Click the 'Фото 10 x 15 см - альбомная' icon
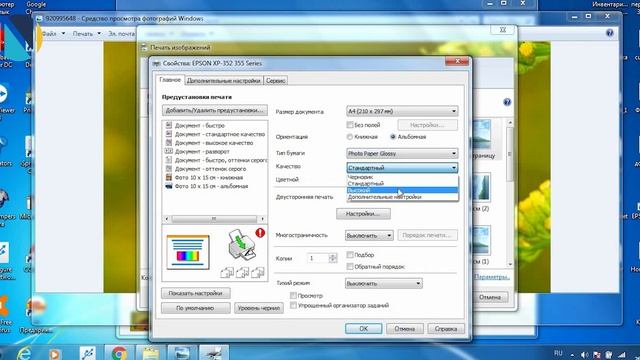This screenshot has width=640, height=360. pos(169,186)
